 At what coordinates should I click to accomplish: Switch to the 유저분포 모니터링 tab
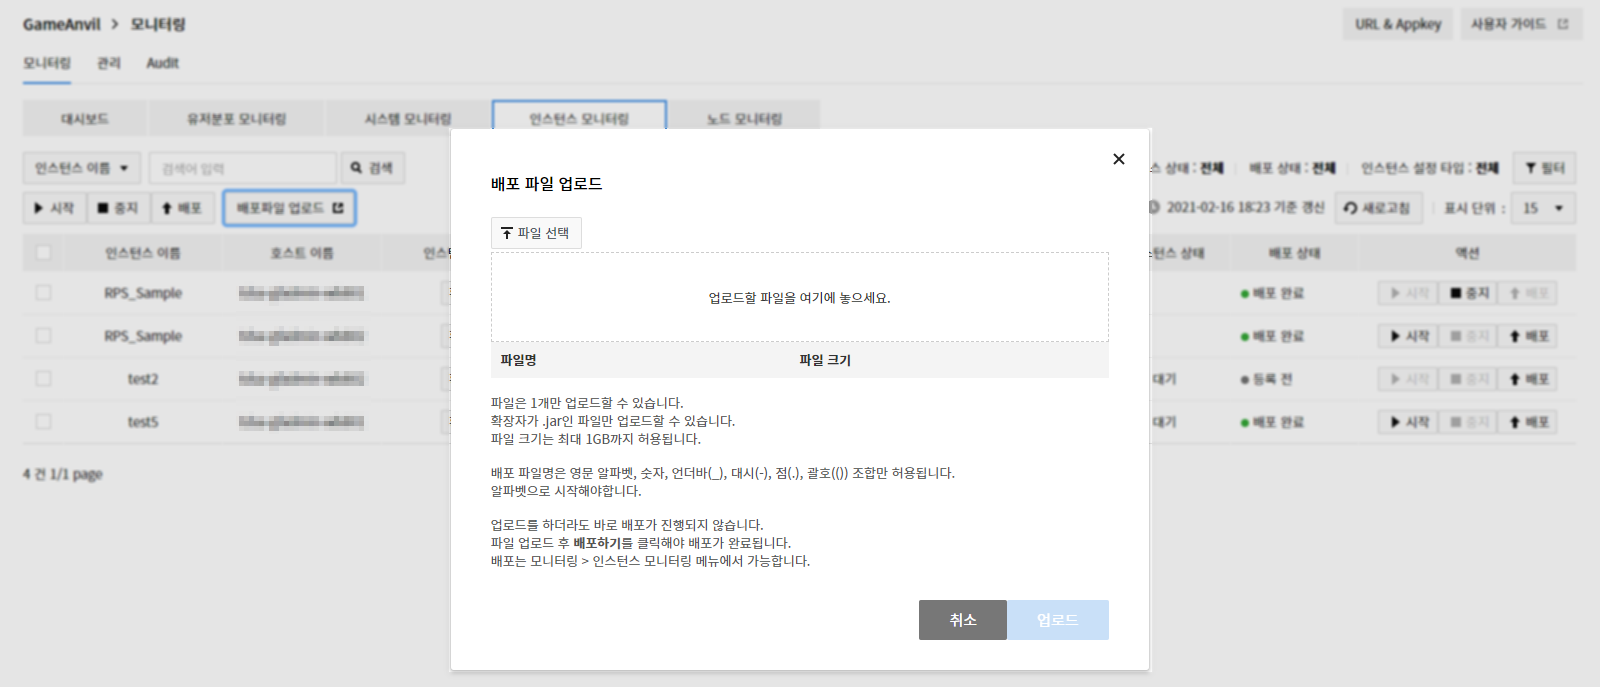point(236,118)
